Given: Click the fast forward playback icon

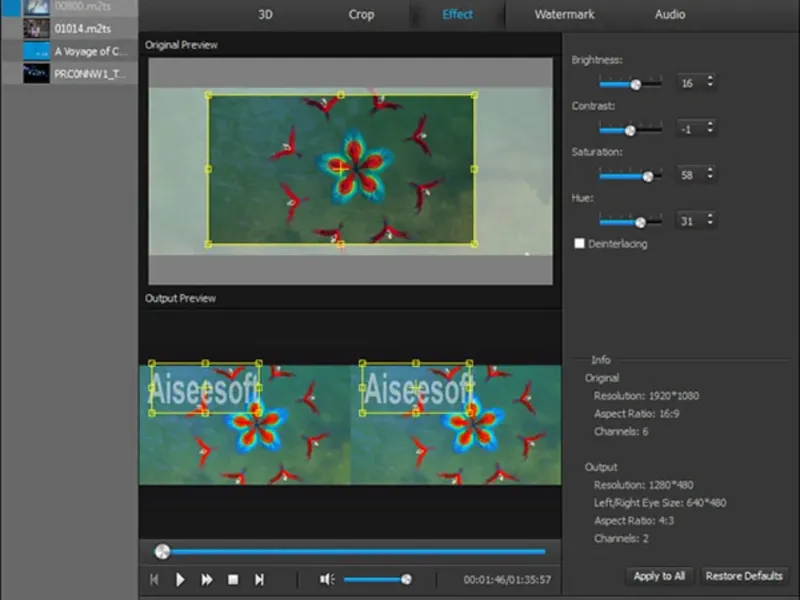Looking at the screenshot, I should pos(207,579).
